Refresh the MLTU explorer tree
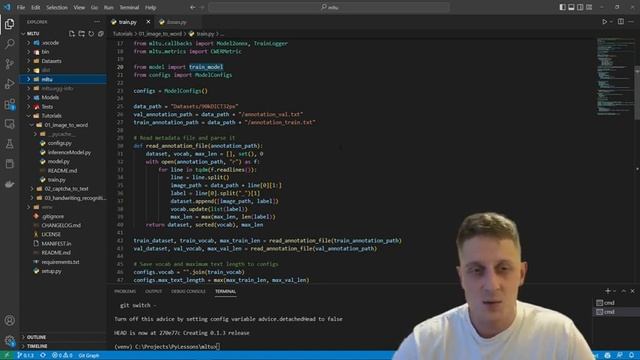 [x=91, y=33]
